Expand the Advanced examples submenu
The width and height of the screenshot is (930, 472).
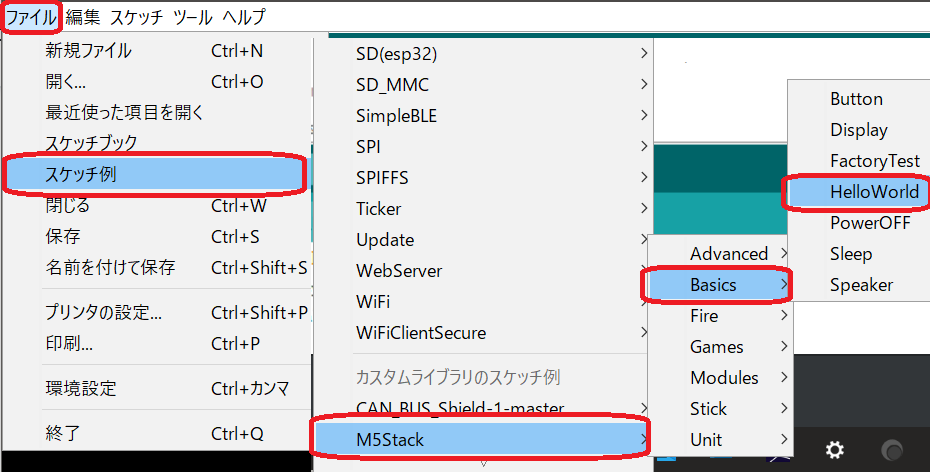point(728,254)
